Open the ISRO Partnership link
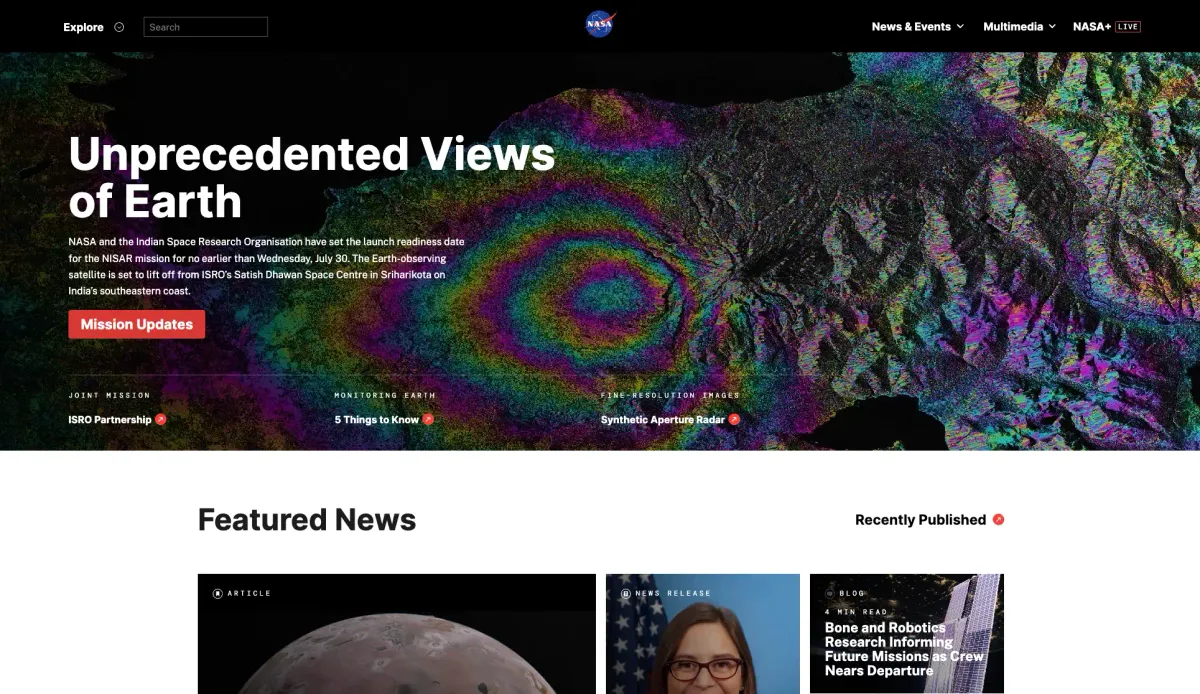 (x=110, y=420)
